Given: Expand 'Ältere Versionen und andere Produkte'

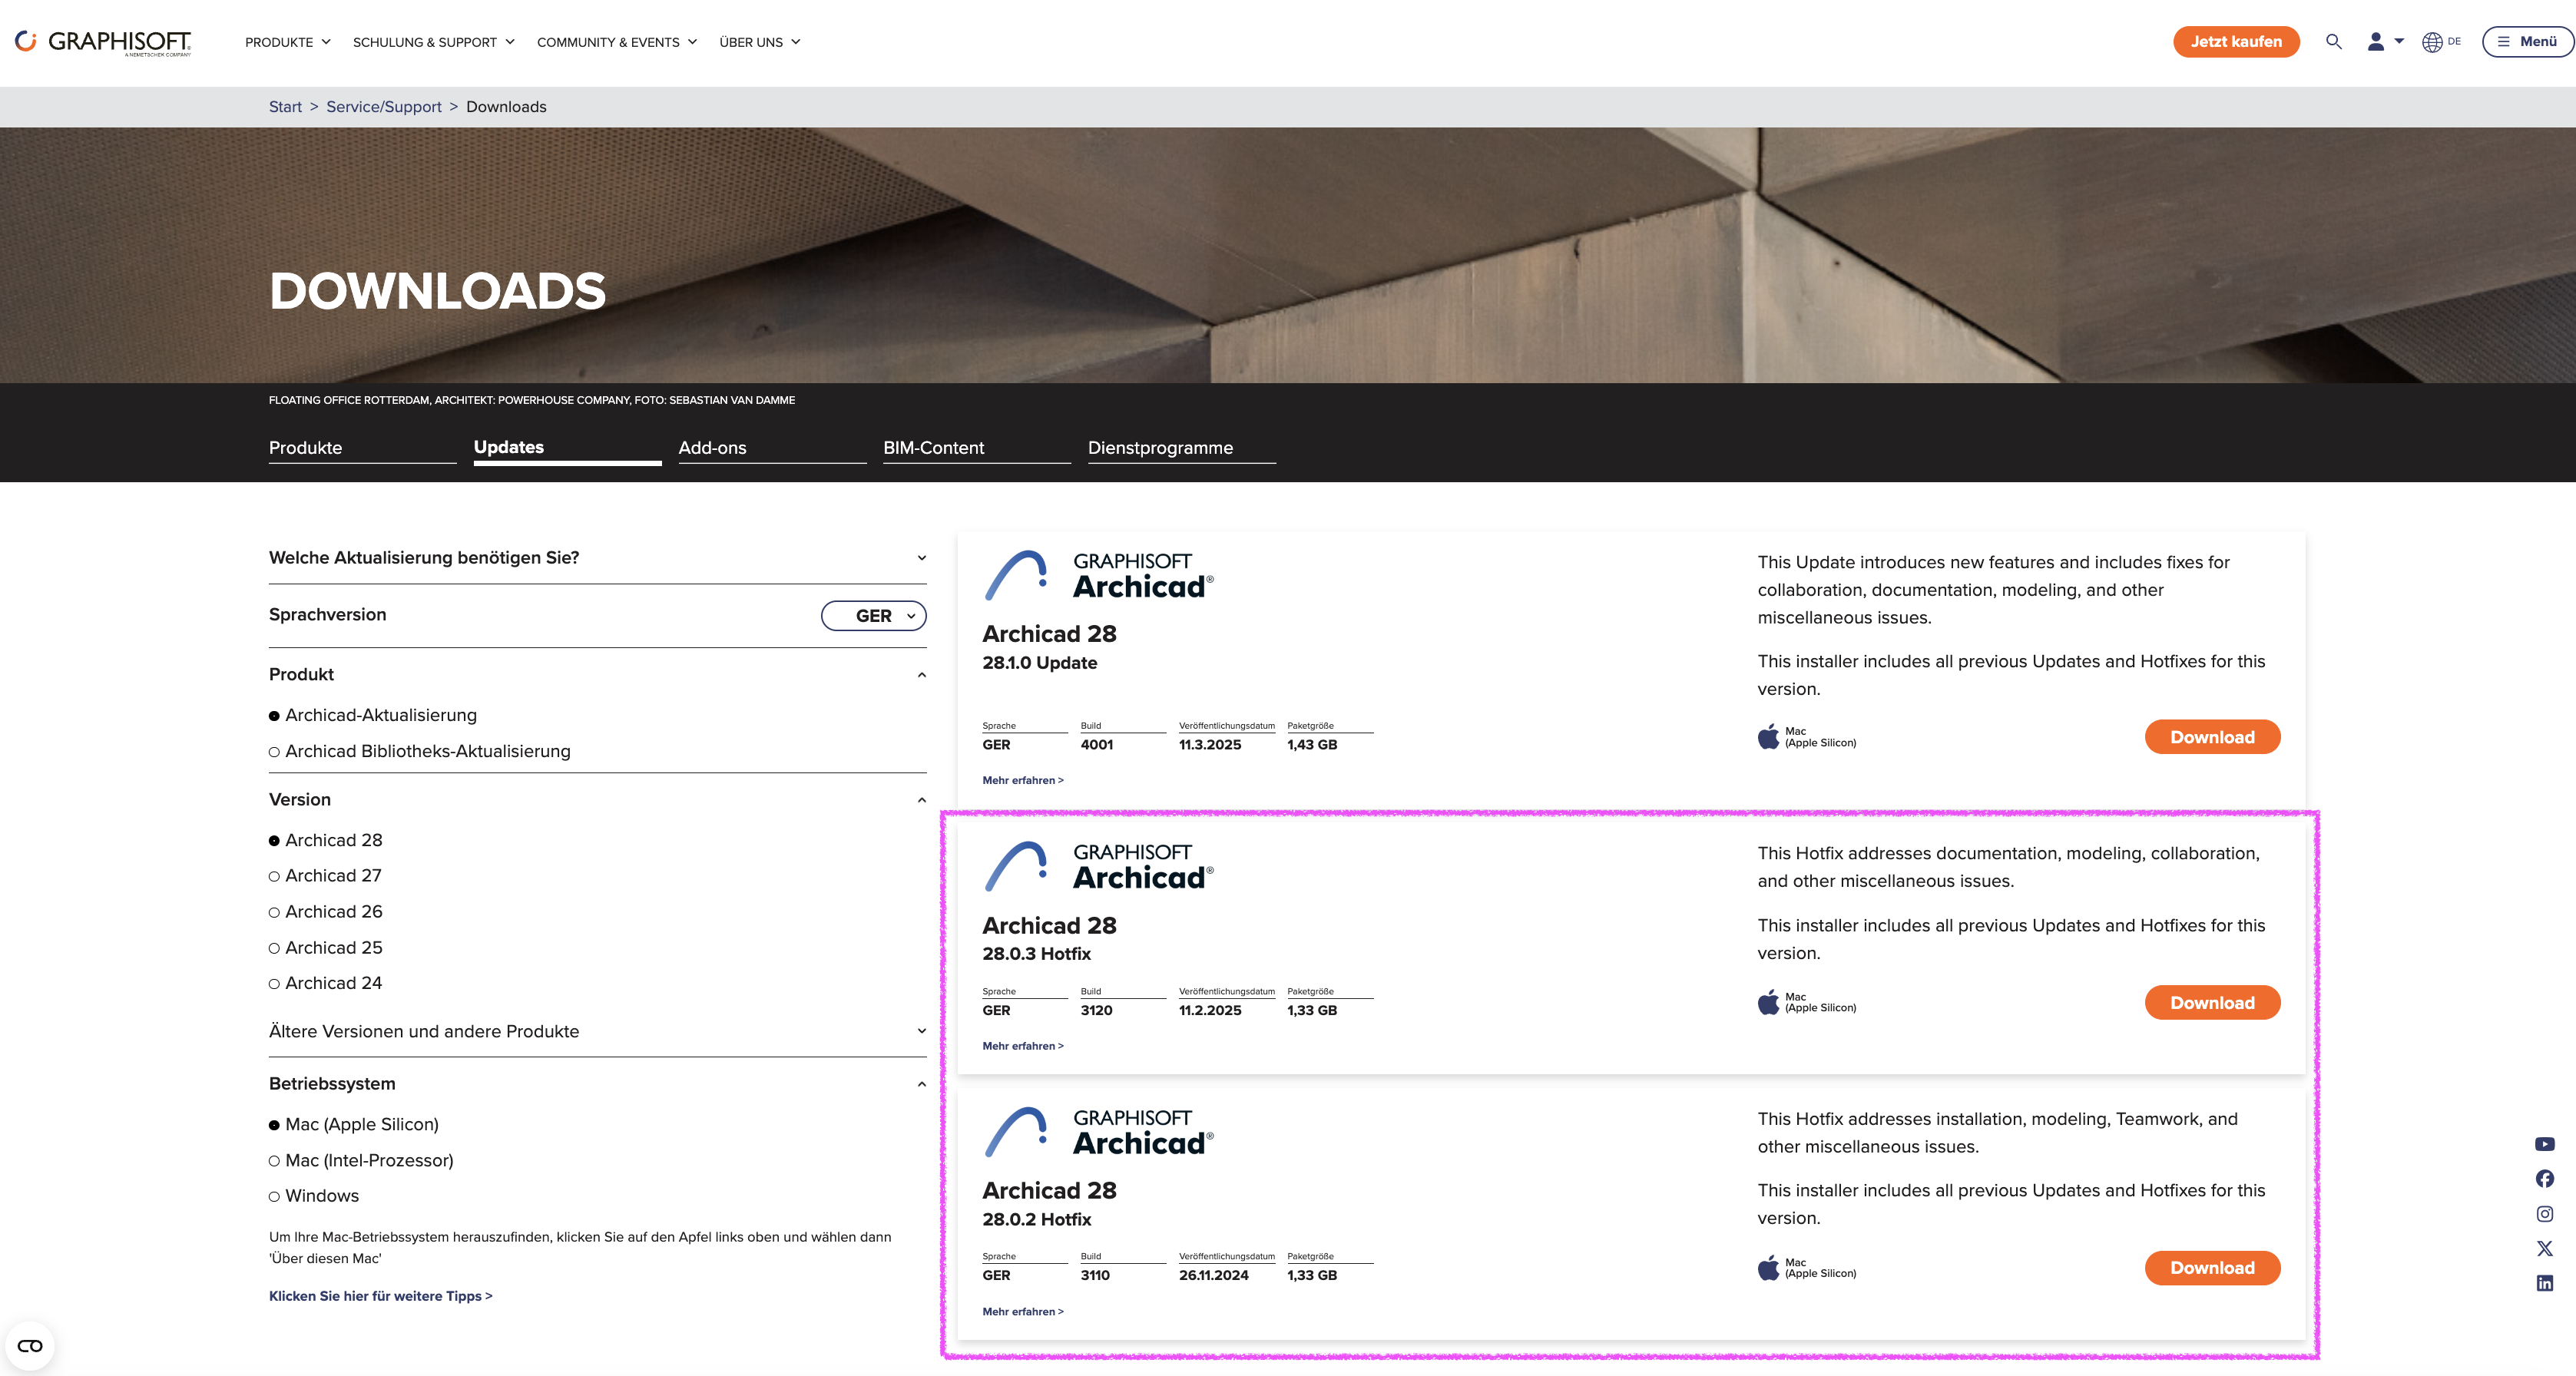Looking at the screenshot, I should coord(598,1031).
